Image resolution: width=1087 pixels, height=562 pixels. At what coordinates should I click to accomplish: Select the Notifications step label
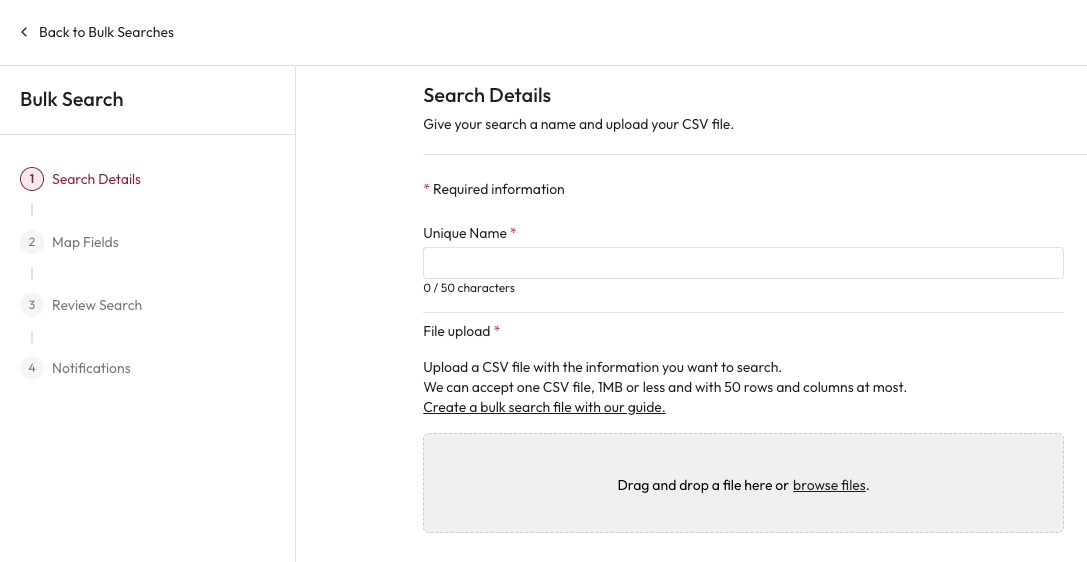point(91,368)
